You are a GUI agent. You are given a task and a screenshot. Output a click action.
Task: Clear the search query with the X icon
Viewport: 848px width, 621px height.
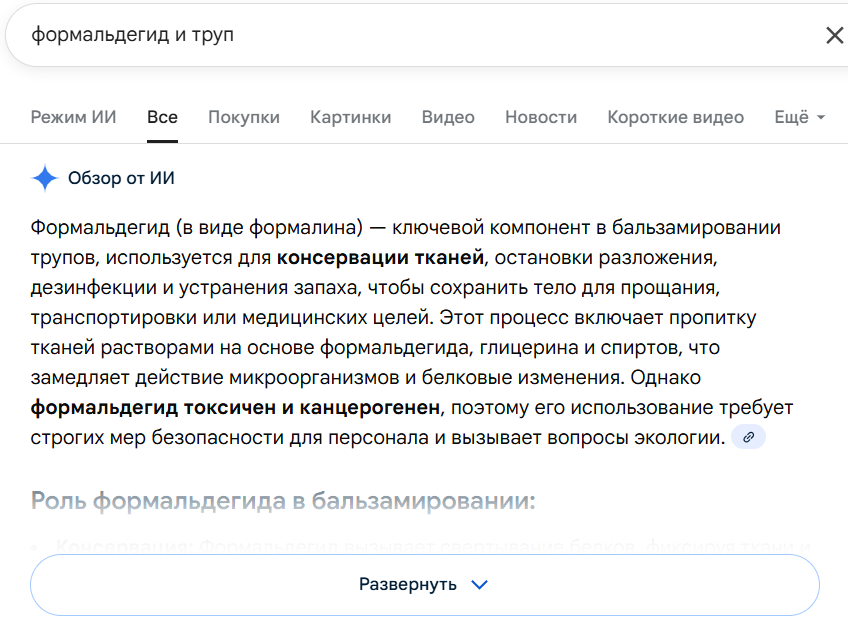click(x=833, y=36)
